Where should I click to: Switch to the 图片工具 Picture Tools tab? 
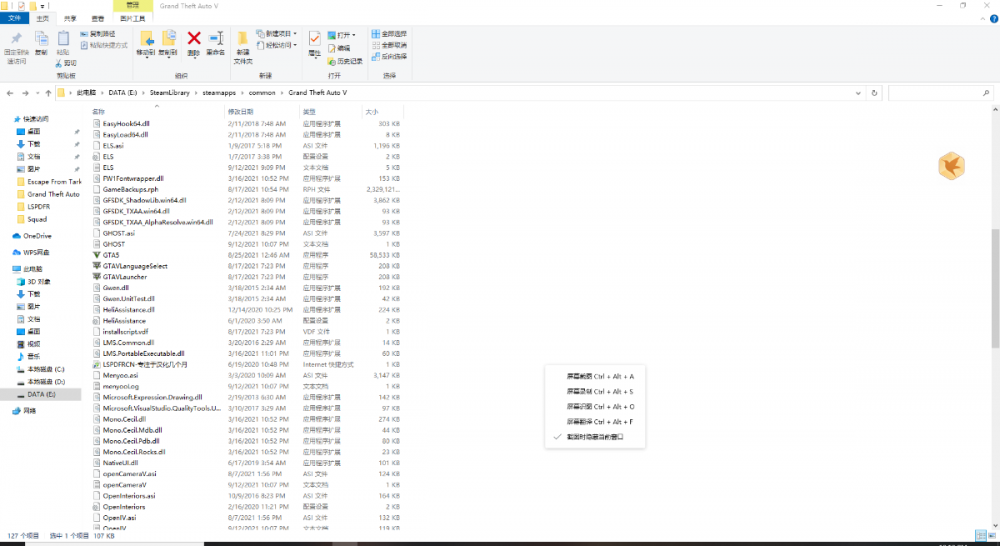point(133,18)
